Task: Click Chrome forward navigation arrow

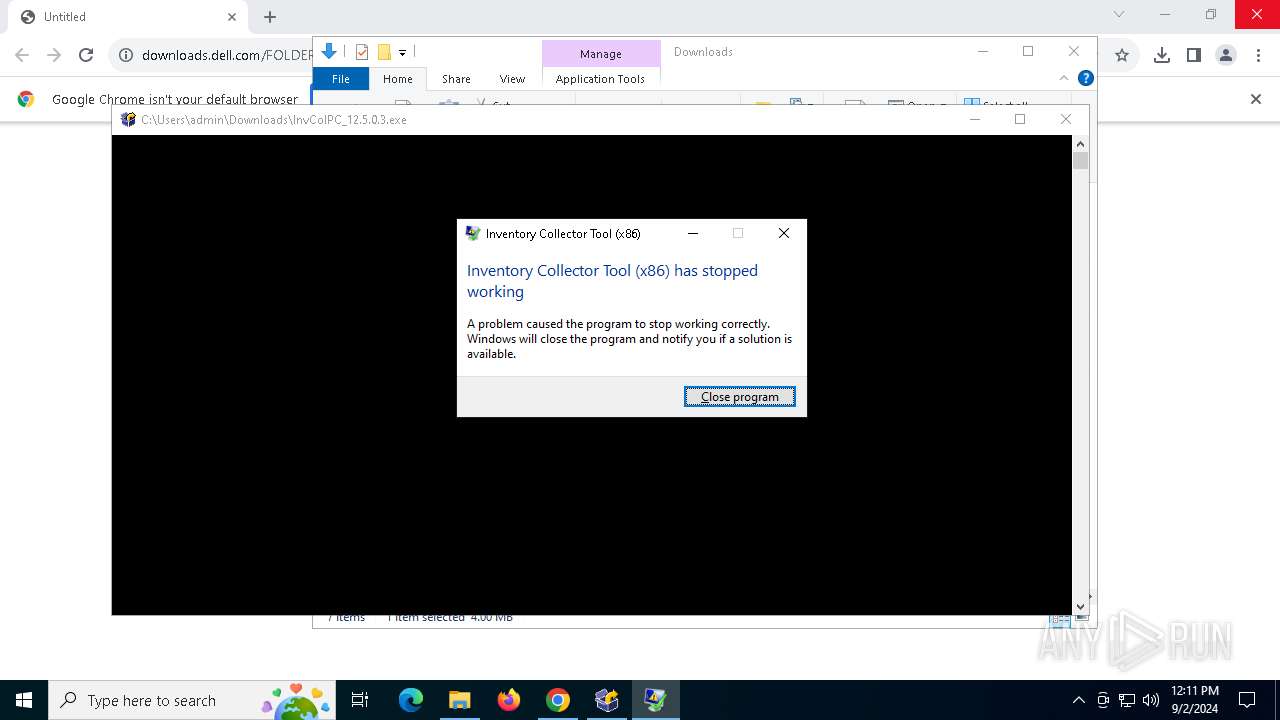Action: click(x=54, y=55)
